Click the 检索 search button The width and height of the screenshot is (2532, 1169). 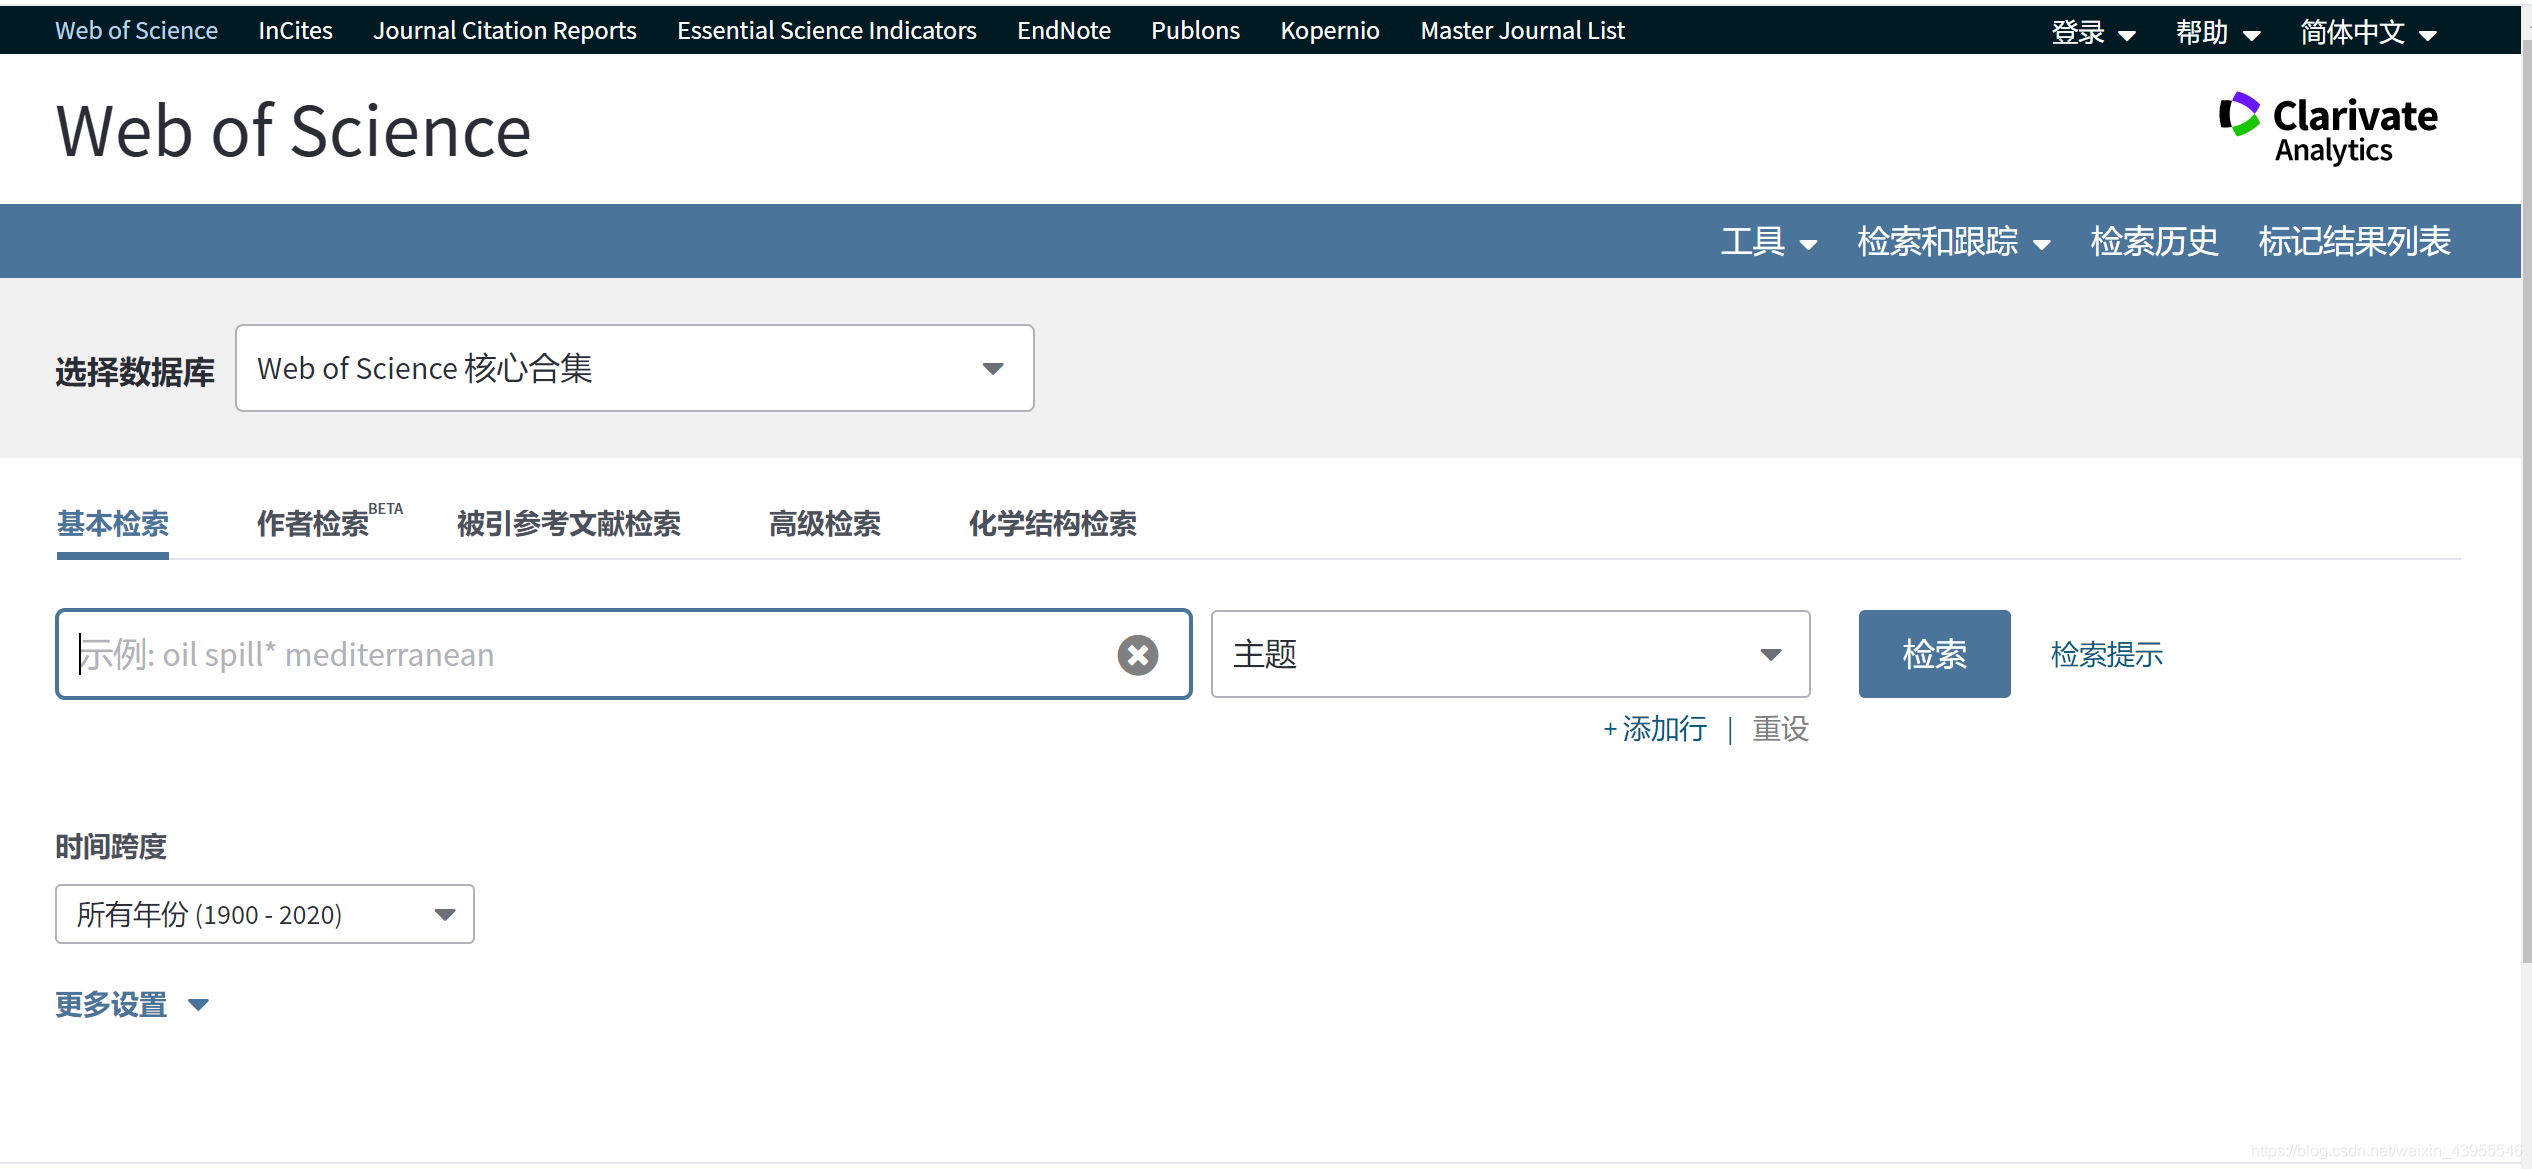(x=1933, y=654)
